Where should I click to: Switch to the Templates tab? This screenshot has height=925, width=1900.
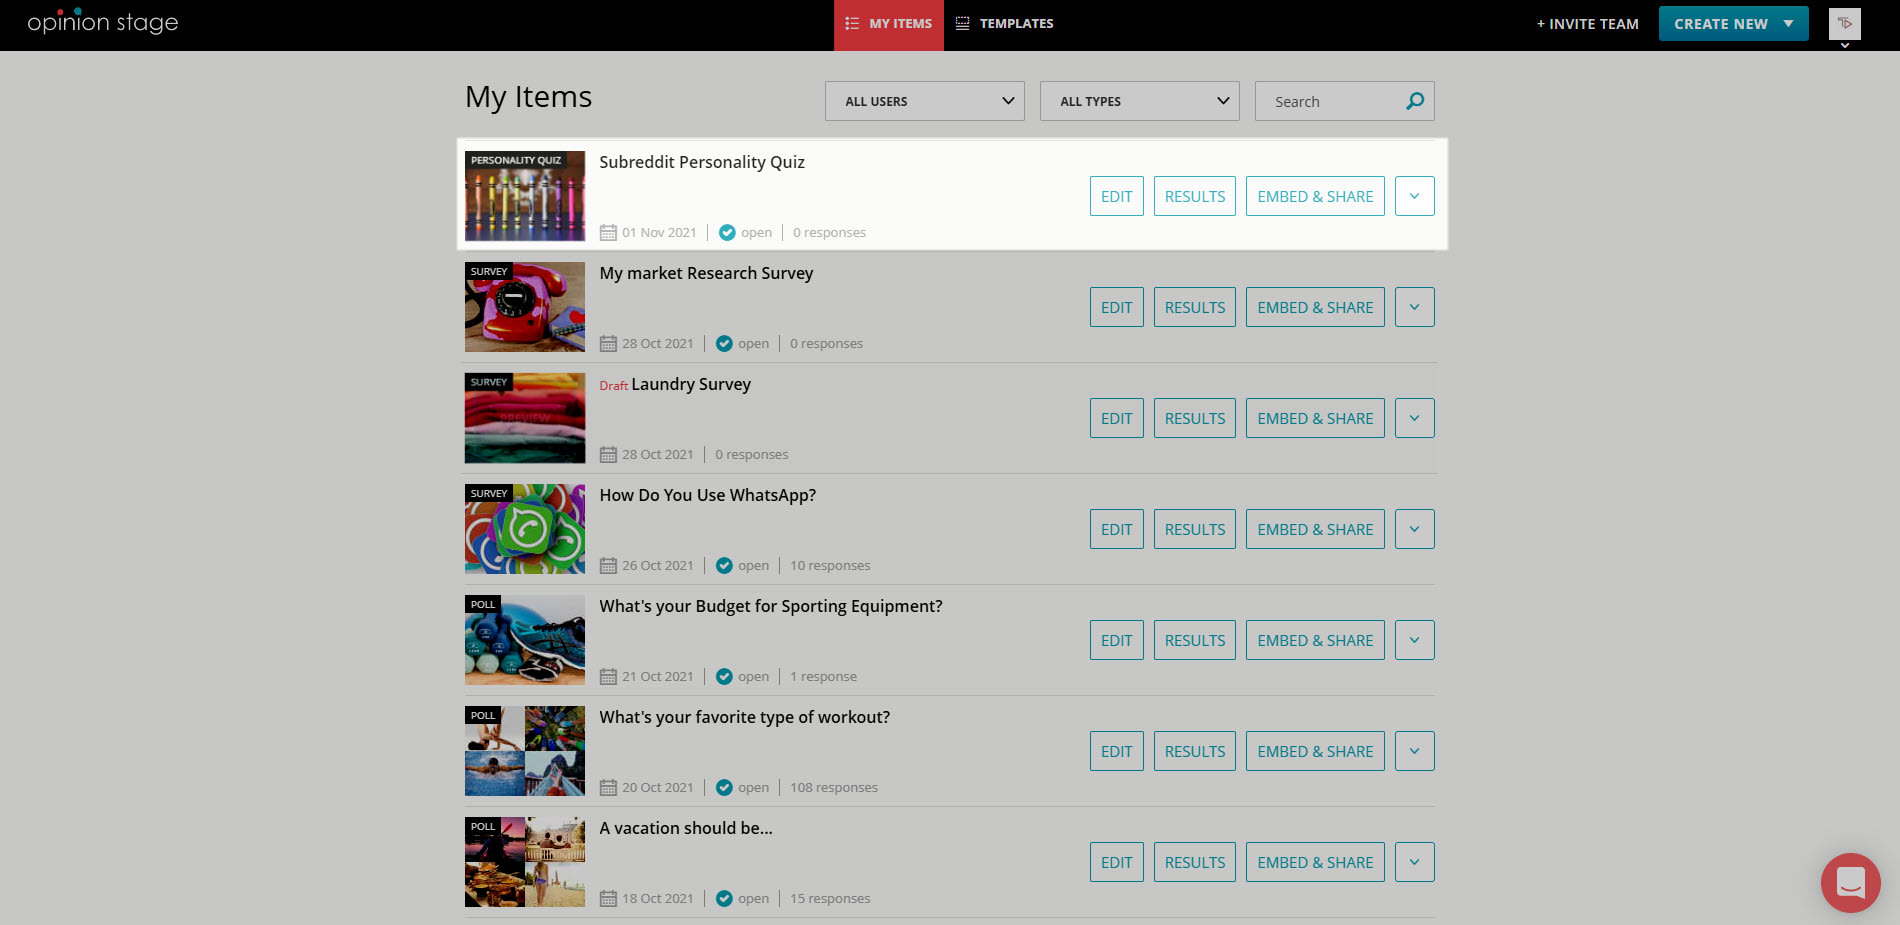click(1004, 24)
